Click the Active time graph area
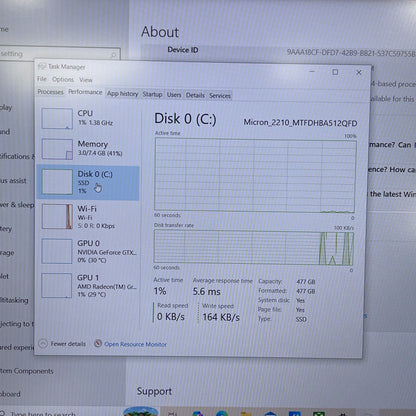416x416 pixels. (x=255, y=175)
